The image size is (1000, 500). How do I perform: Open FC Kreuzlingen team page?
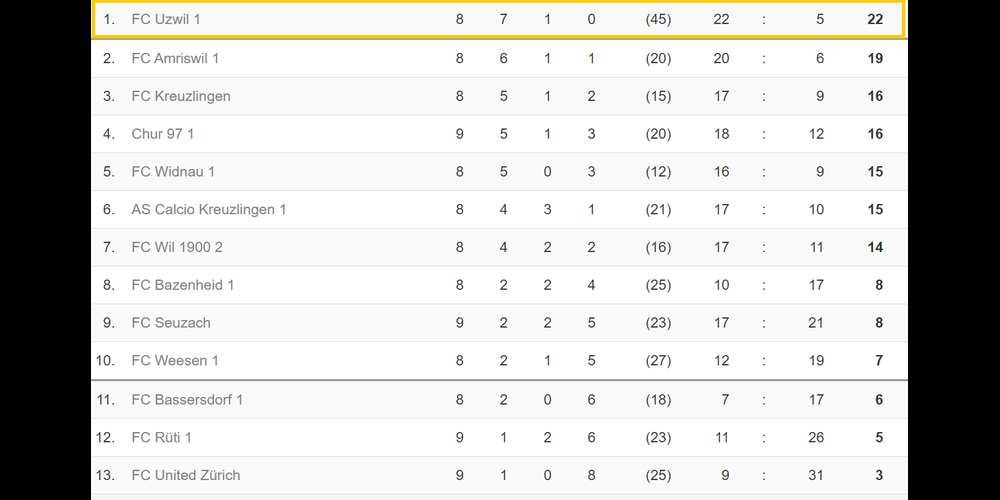(181, 96)
